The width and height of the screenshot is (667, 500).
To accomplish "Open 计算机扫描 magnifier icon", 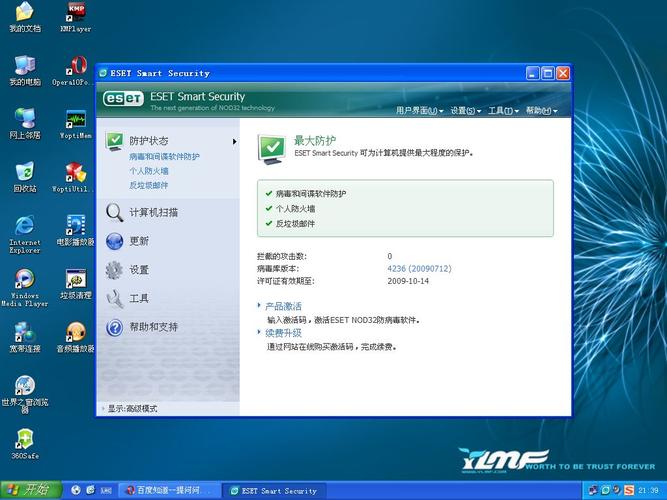I will point(114,212).
